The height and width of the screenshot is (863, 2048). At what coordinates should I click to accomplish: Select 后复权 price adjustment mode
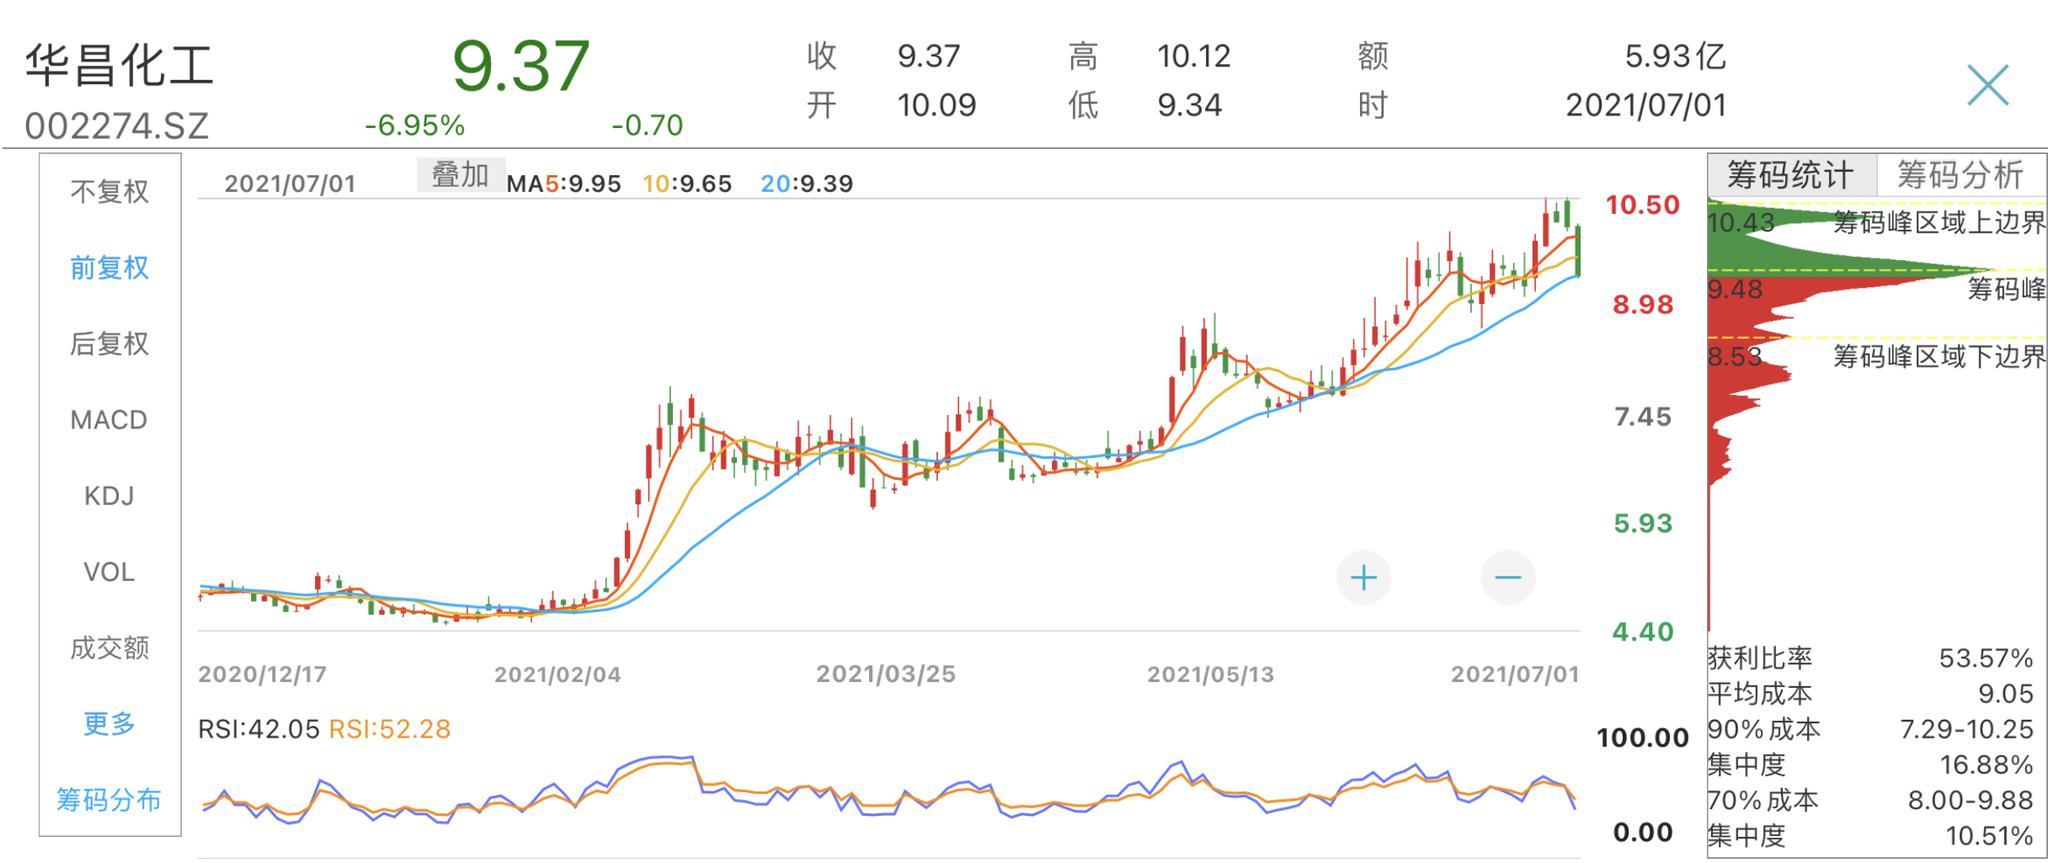click(x=110, y=343)
